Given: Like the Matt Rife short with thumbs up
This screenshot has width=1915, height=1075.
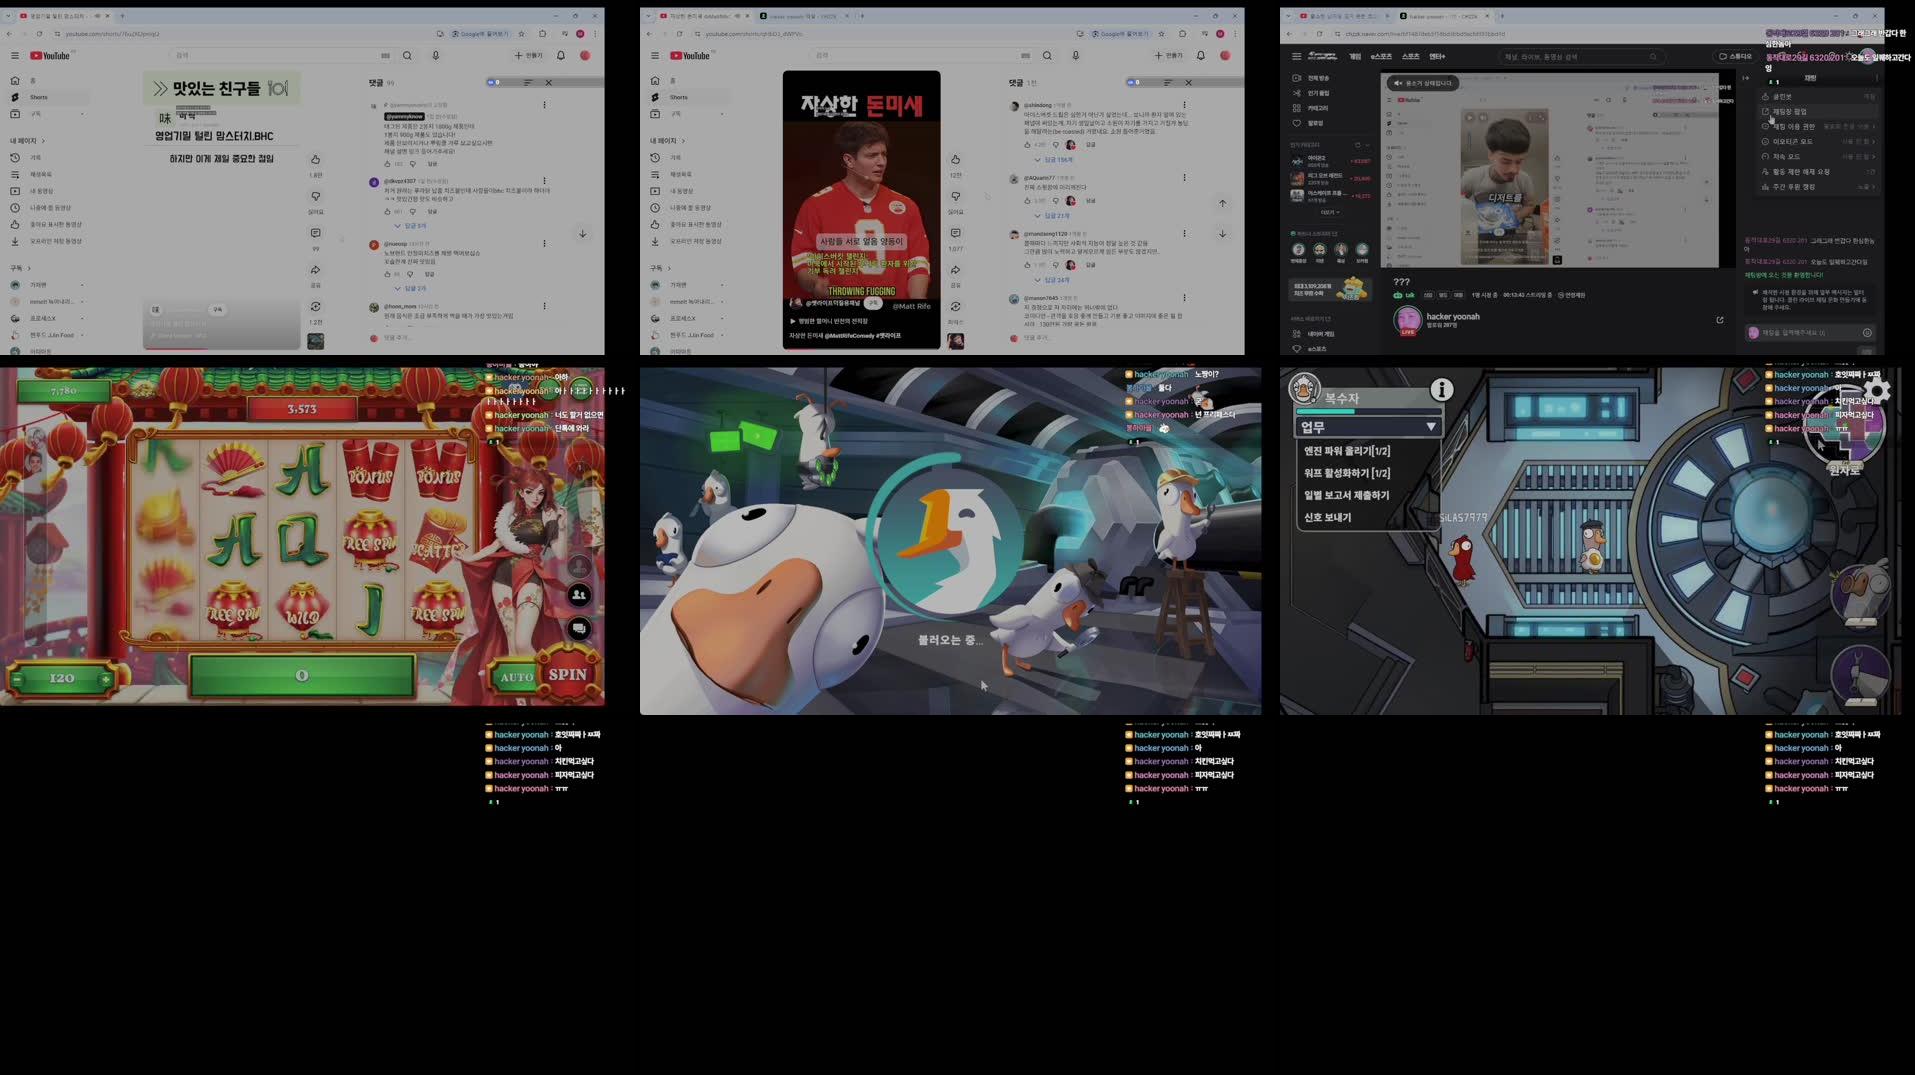Looking at the screenshot, I should tap(955, 160).
